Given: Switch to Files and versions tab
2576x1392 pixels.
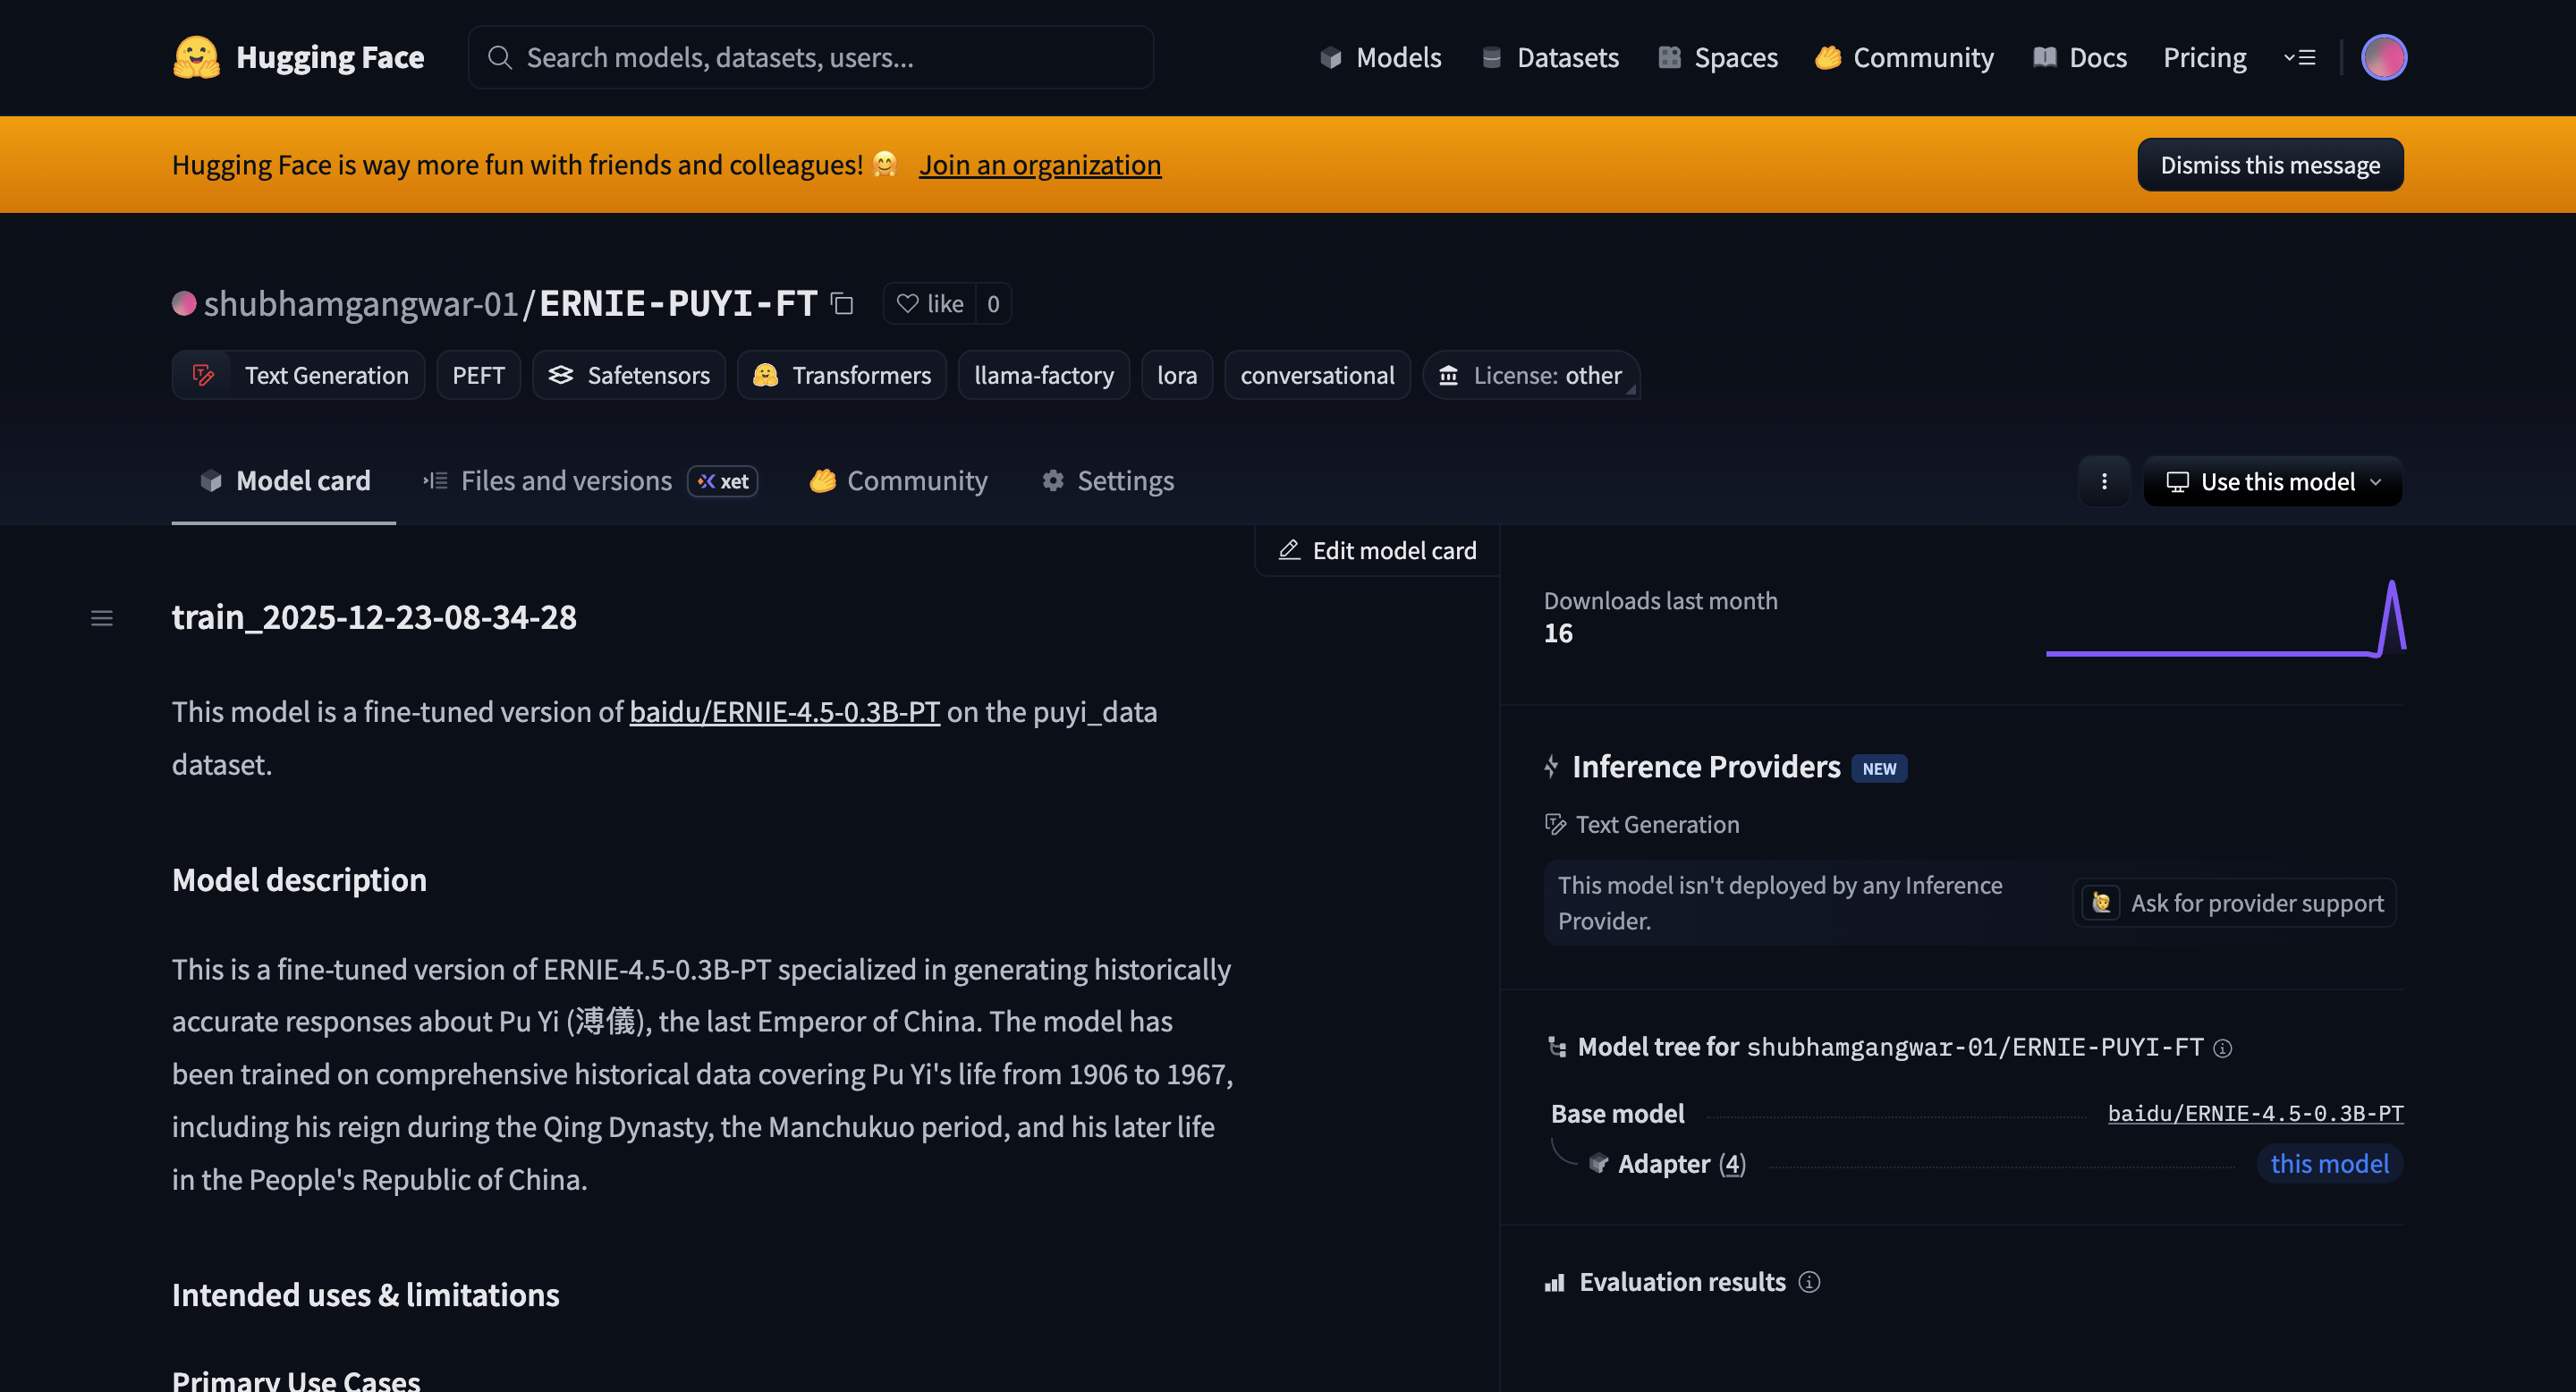Looking at the screenshot, I should point(566,482).
